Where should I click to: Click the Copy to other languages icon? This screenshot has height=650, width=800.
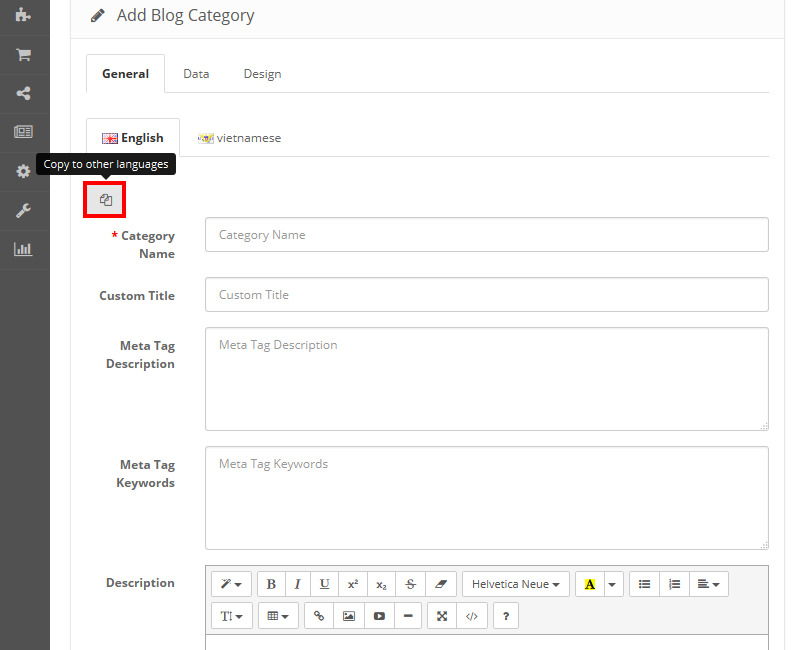pos(105,200)
